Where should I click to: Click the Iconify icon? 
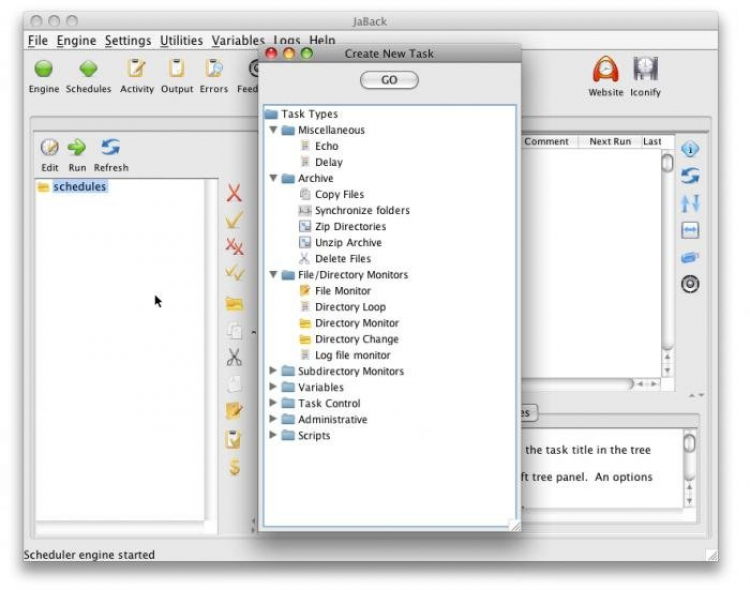coord(645,70)
